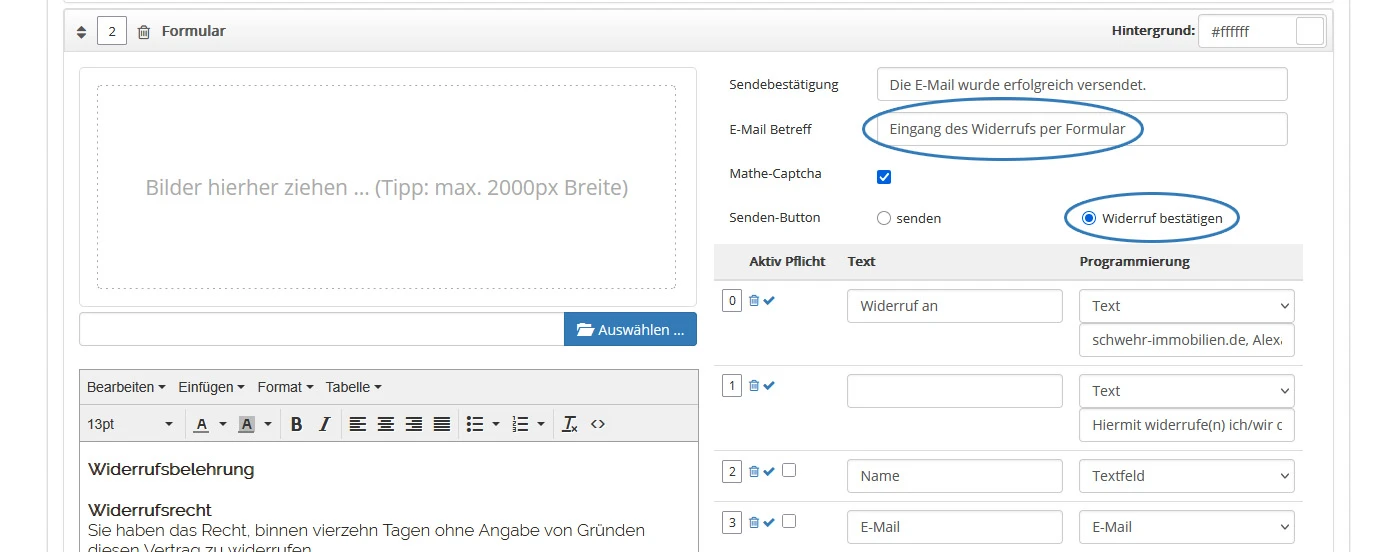This screenshot has height=552, width=1400.
Task: Click the order number box of the Name row
Action: [732, 470]
